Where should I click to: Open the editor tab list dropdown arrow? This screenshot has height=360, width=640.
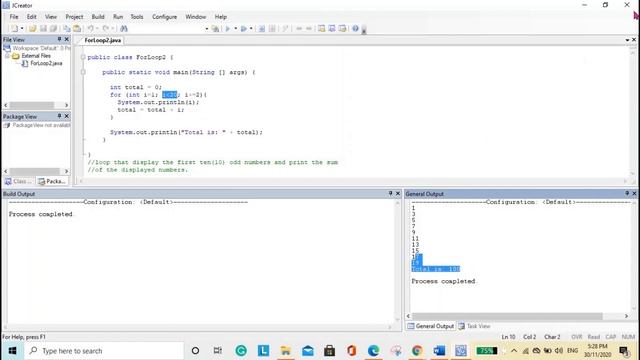[627, 40]
